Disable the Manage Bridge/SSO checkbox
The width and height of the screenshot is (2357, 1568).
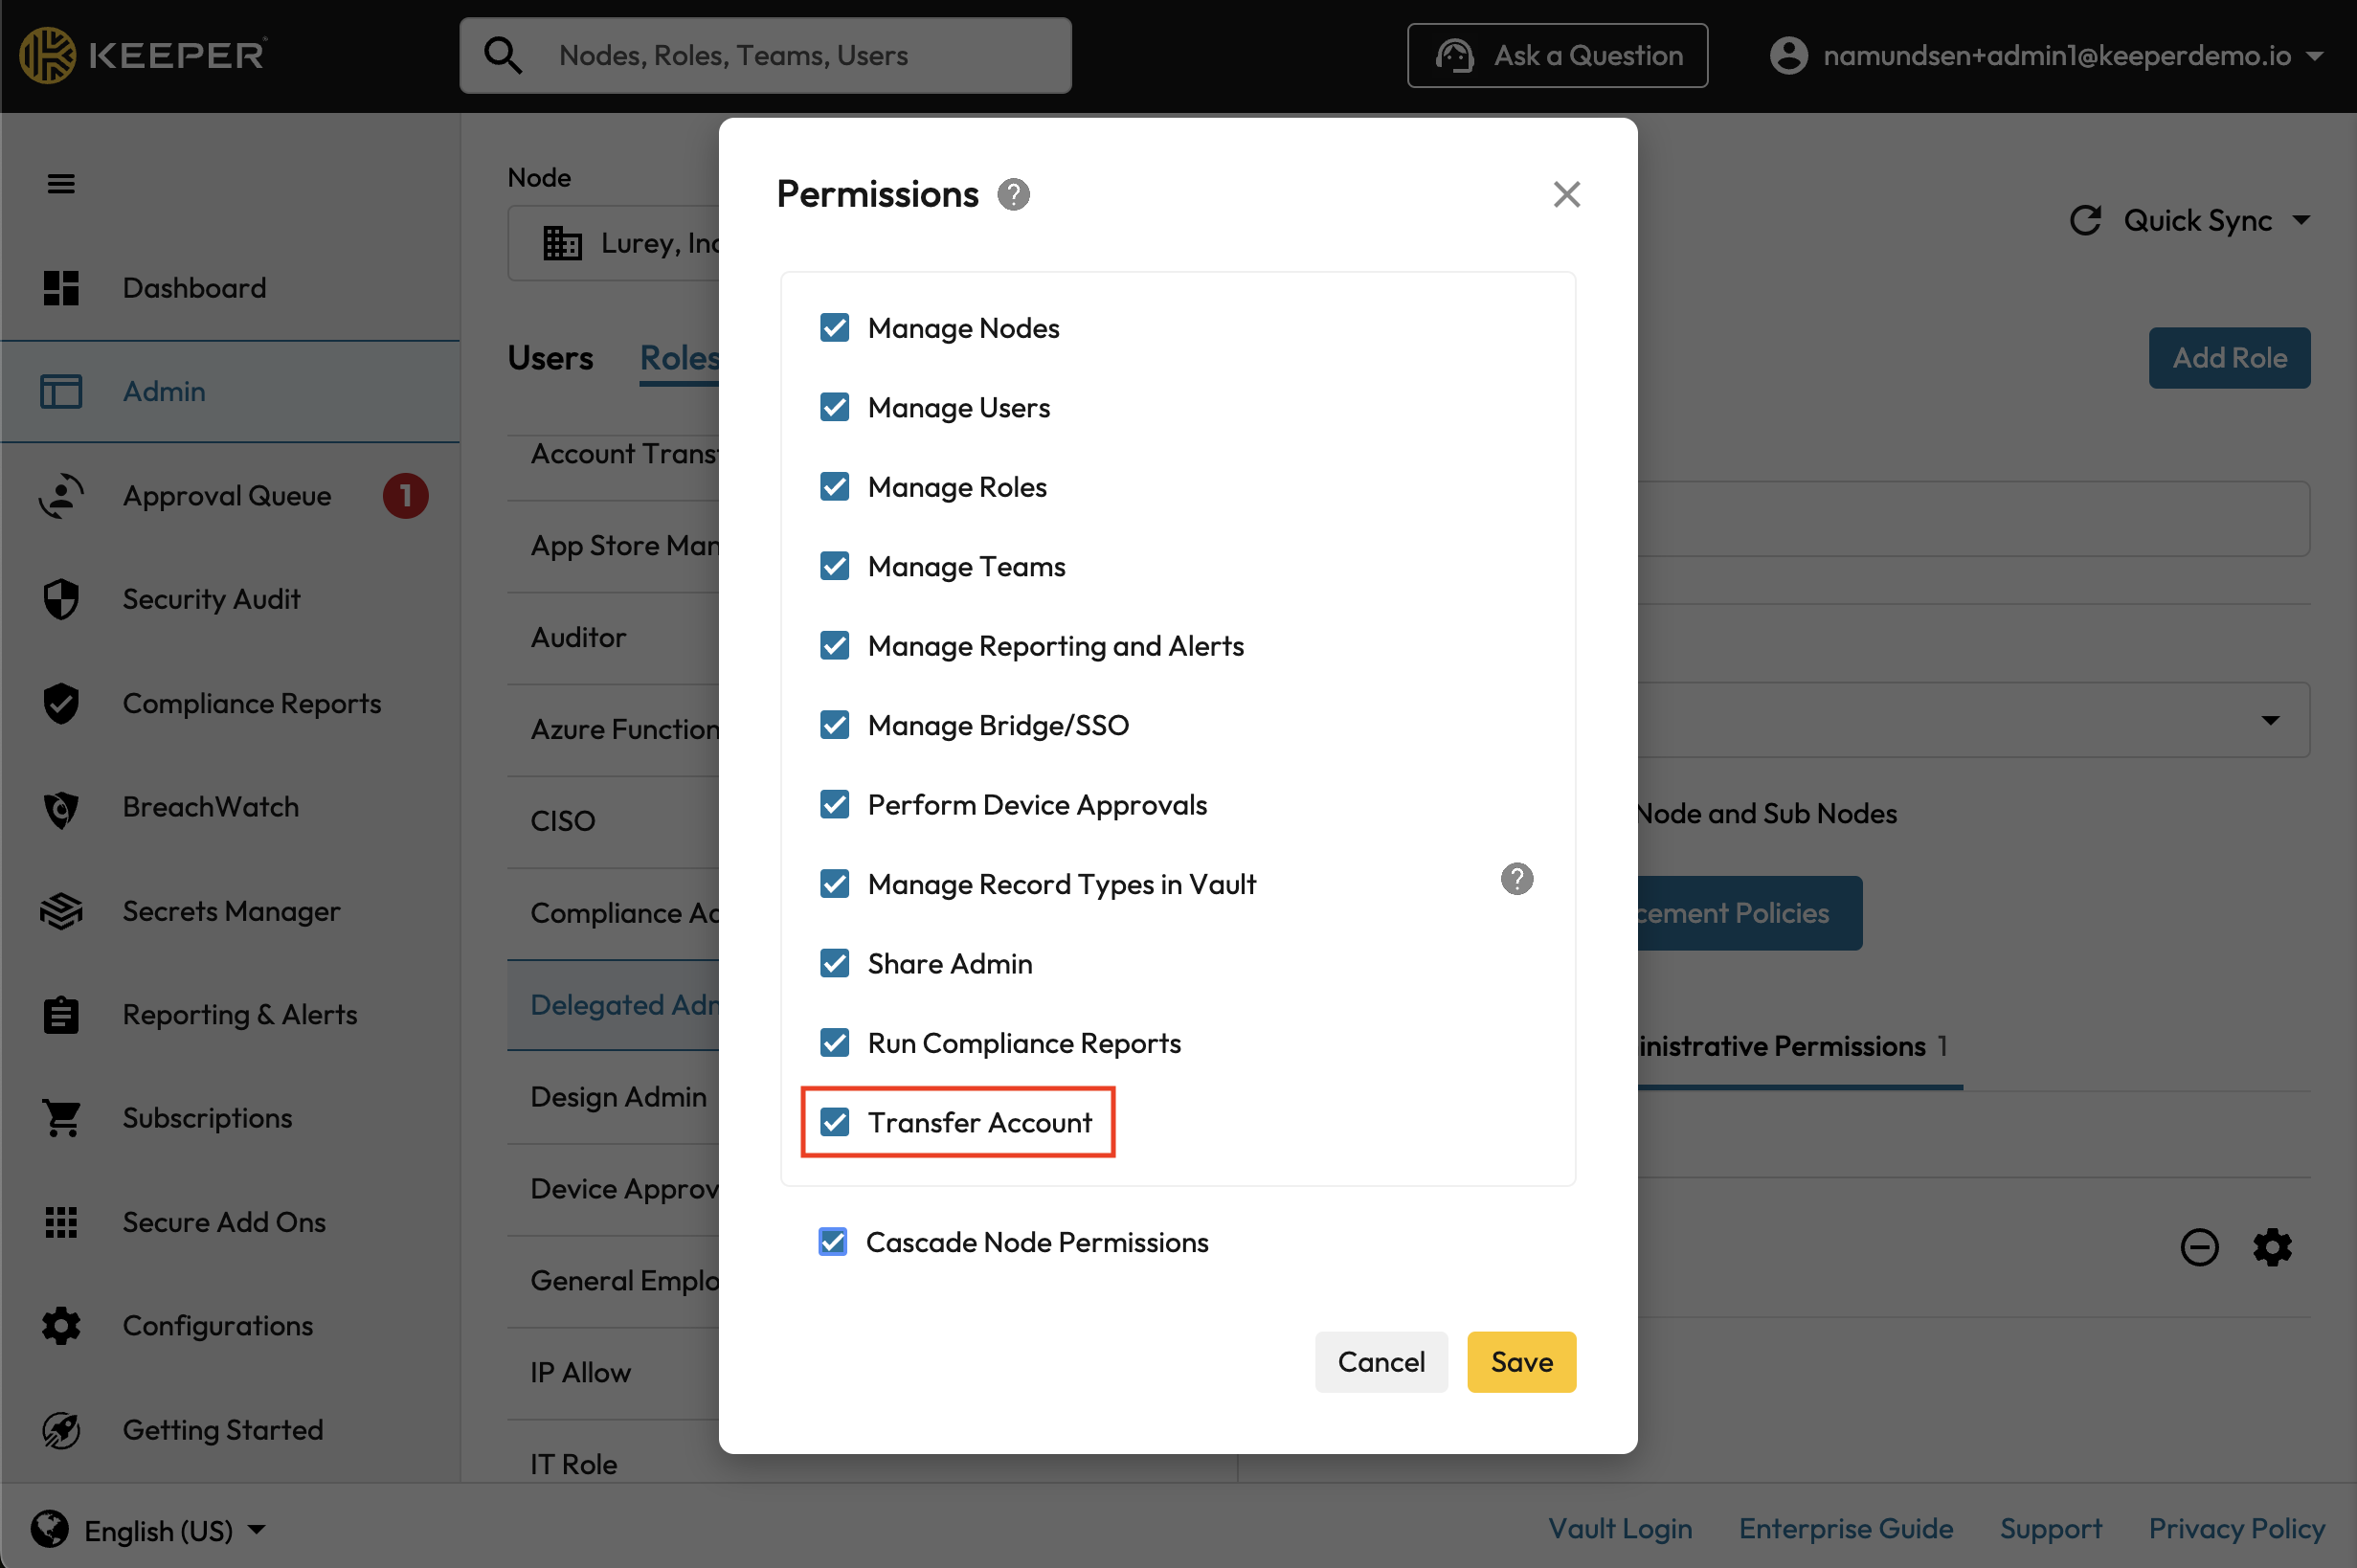coord(835,725)
